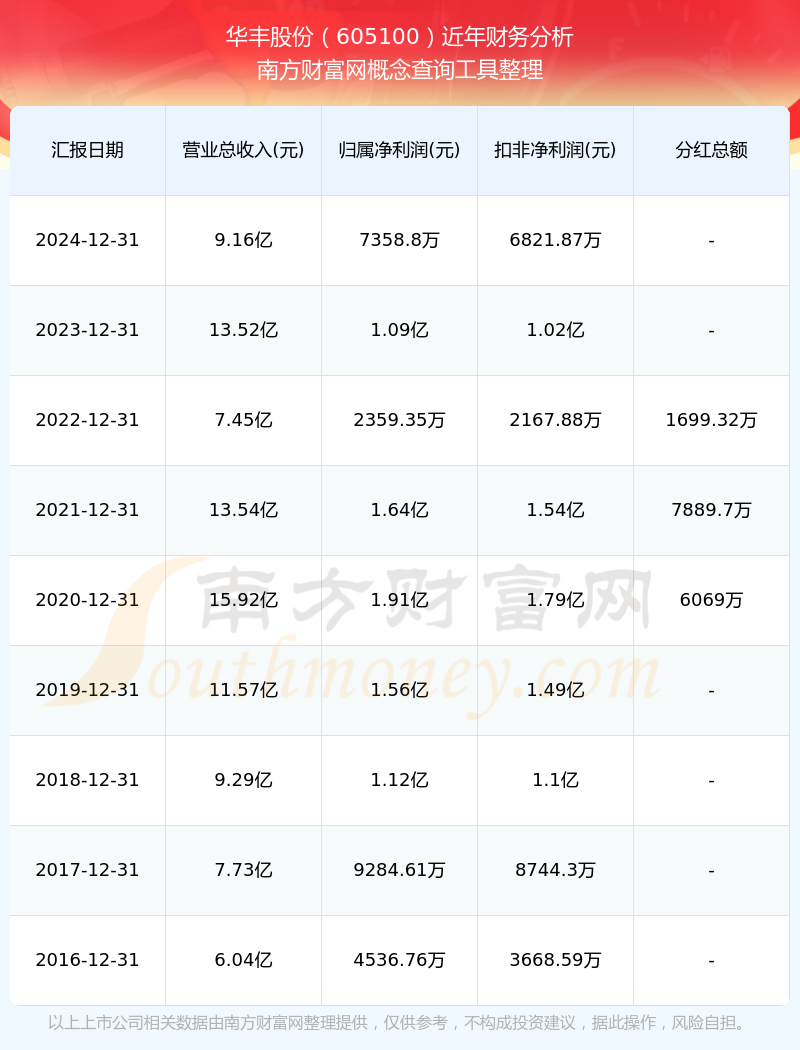Click the subtitle 南方财富网概念查询工具整理
The width and height of the screenshot is (800, 1050).
[x=400, y=70]
